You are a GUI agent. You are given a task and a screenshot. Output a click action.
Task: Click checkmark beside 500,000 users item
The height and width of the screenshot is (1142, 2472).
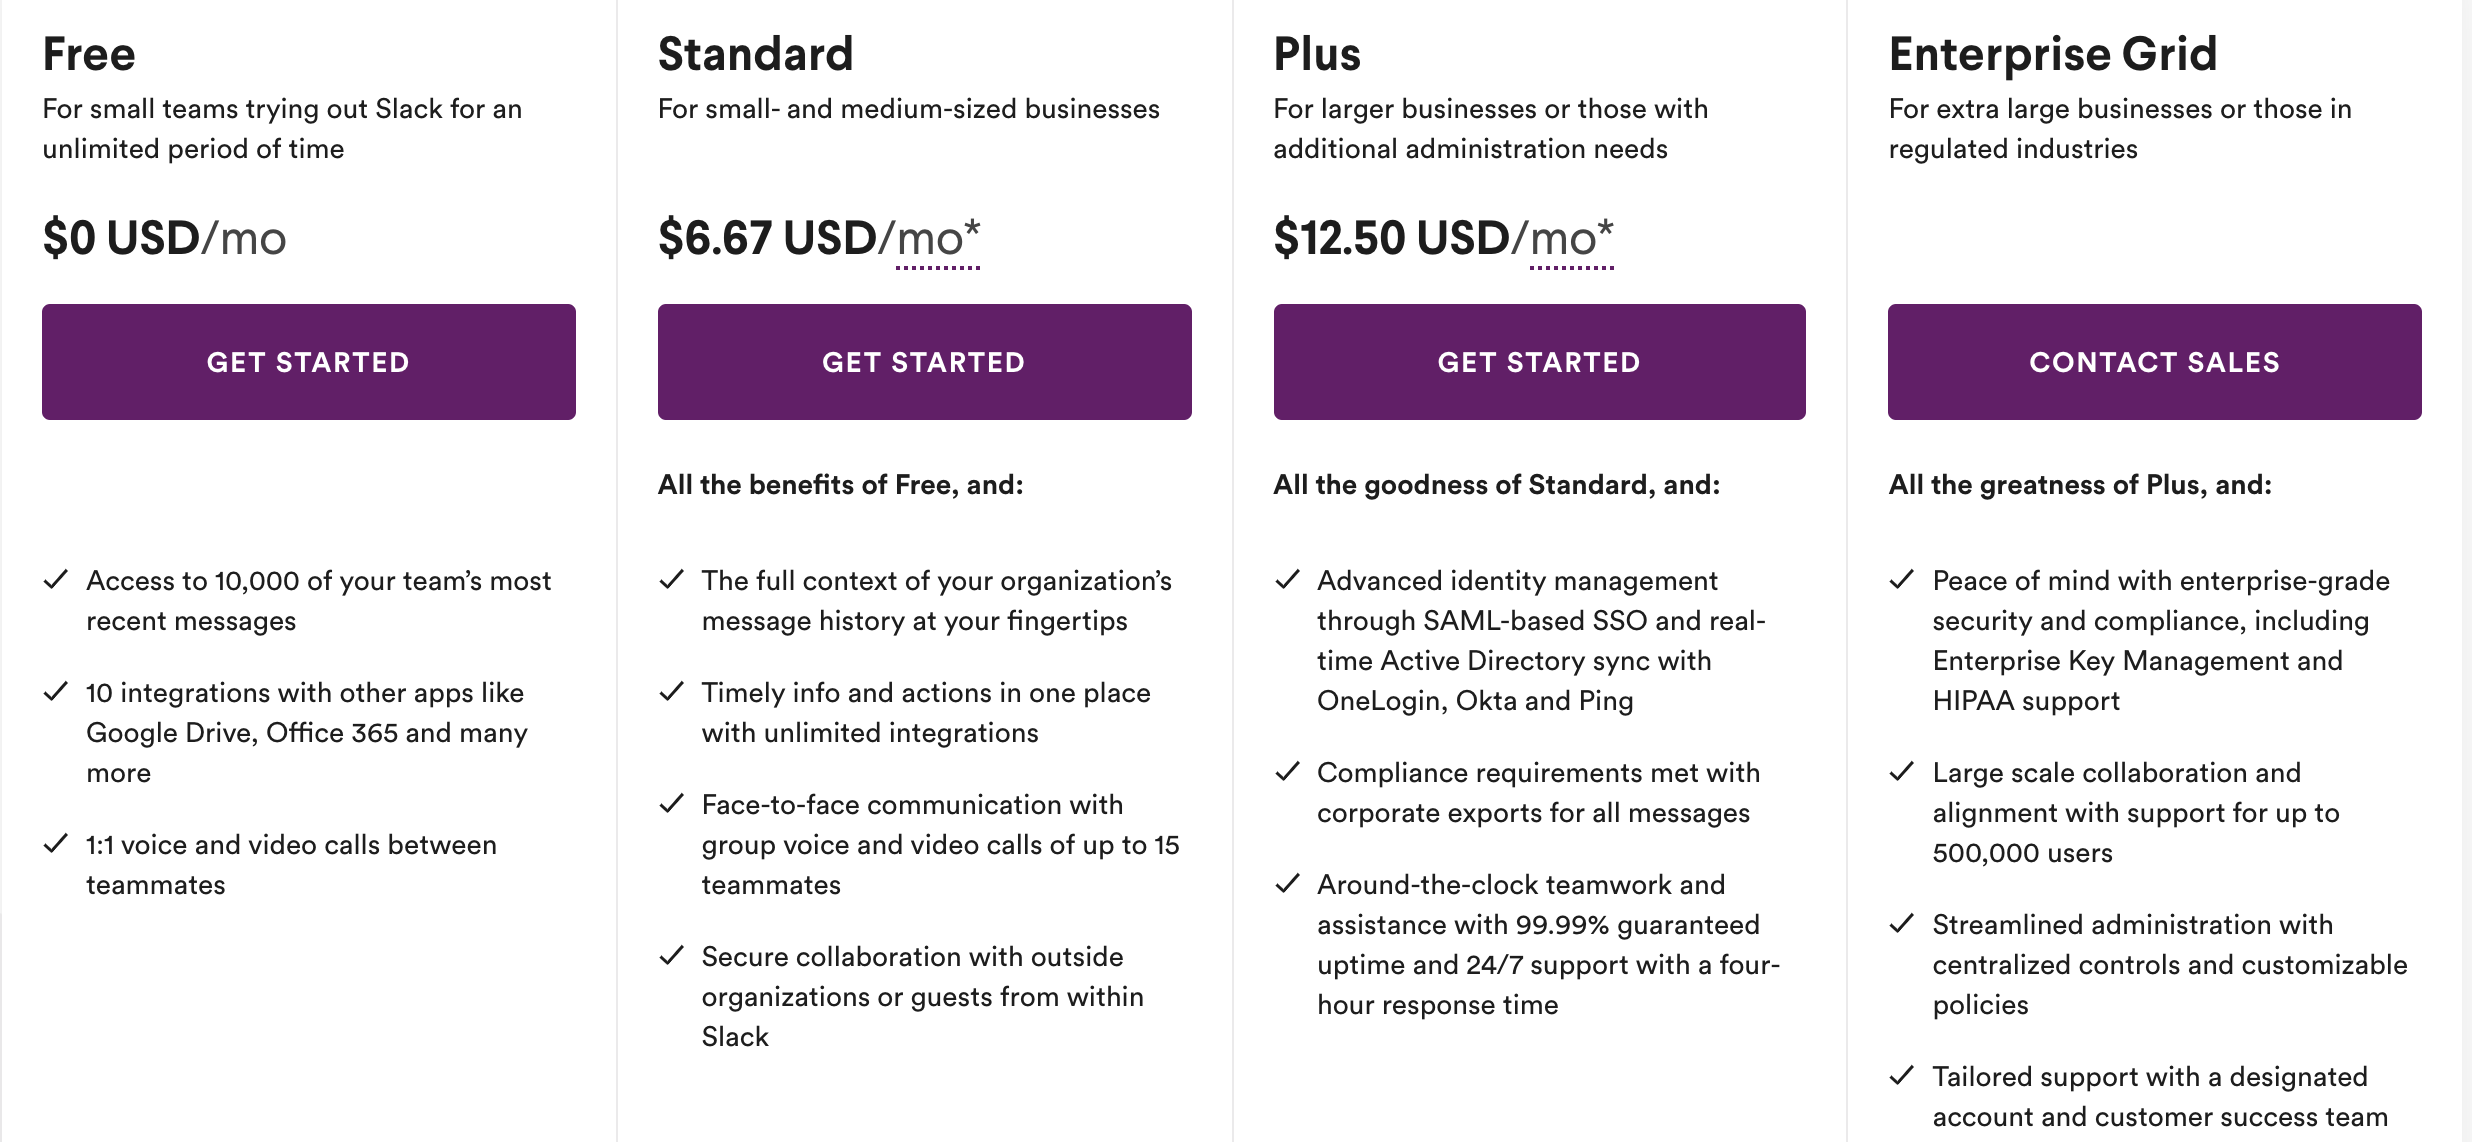pyautogui.click(x=1902, y=771)
